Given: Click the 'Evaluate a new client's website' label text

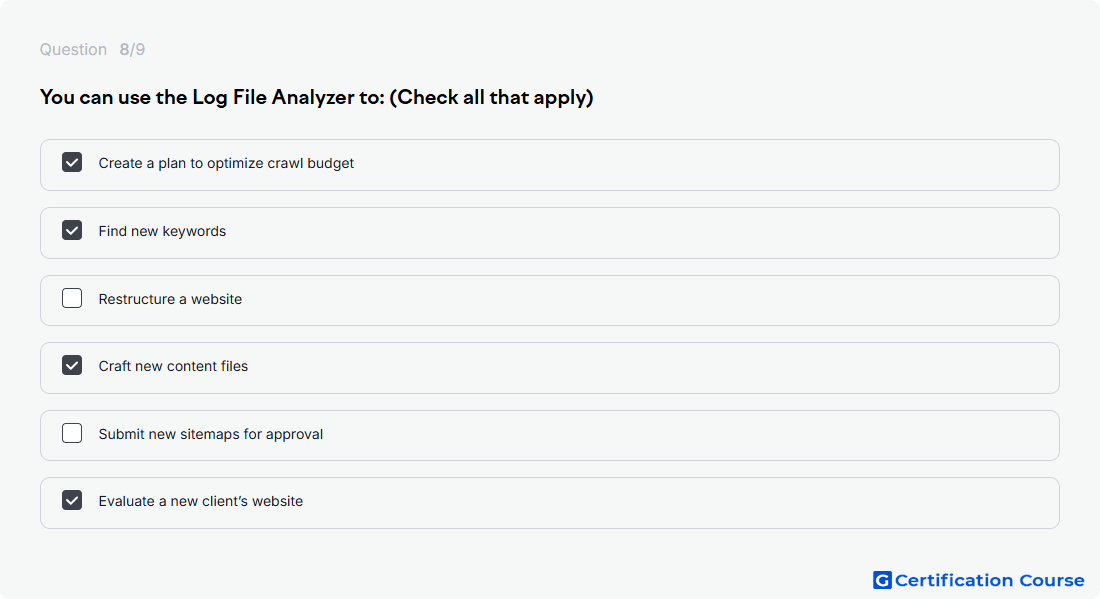Looking at the screenshot, I should pos(201,502).
